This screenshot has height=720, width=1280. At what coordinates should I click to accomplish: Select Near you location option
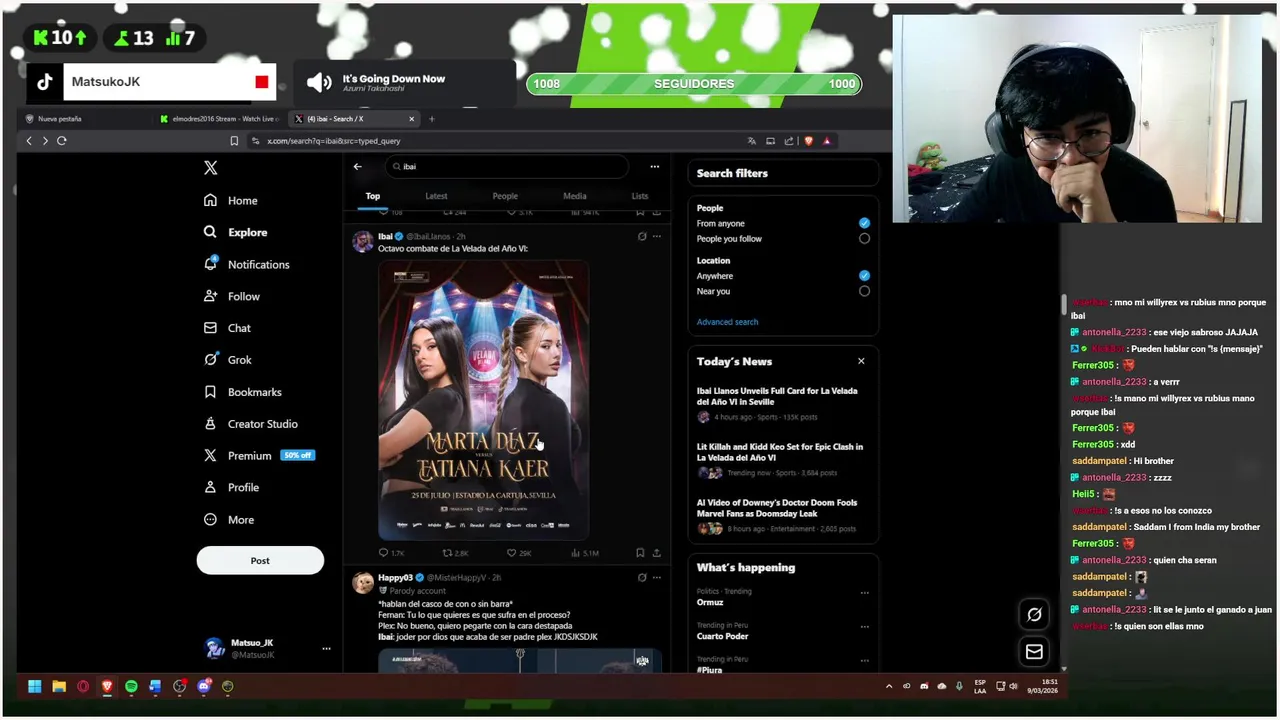pyautogui.click(x=864, y=291)
